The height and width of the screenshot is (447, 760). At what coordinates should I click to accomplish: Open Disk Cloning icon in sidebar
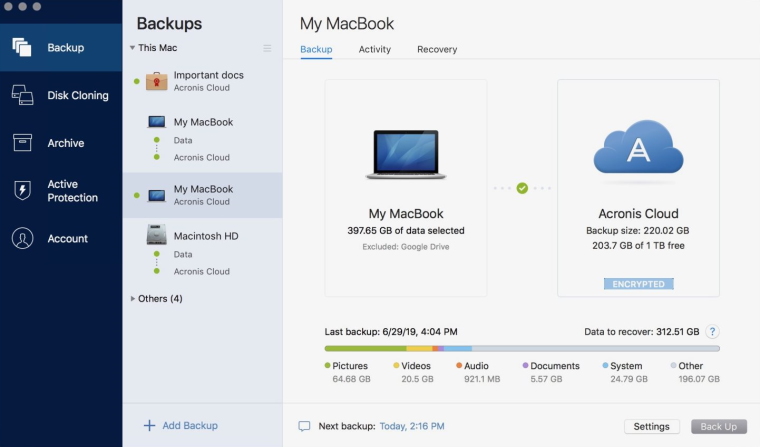click(22, 95)
